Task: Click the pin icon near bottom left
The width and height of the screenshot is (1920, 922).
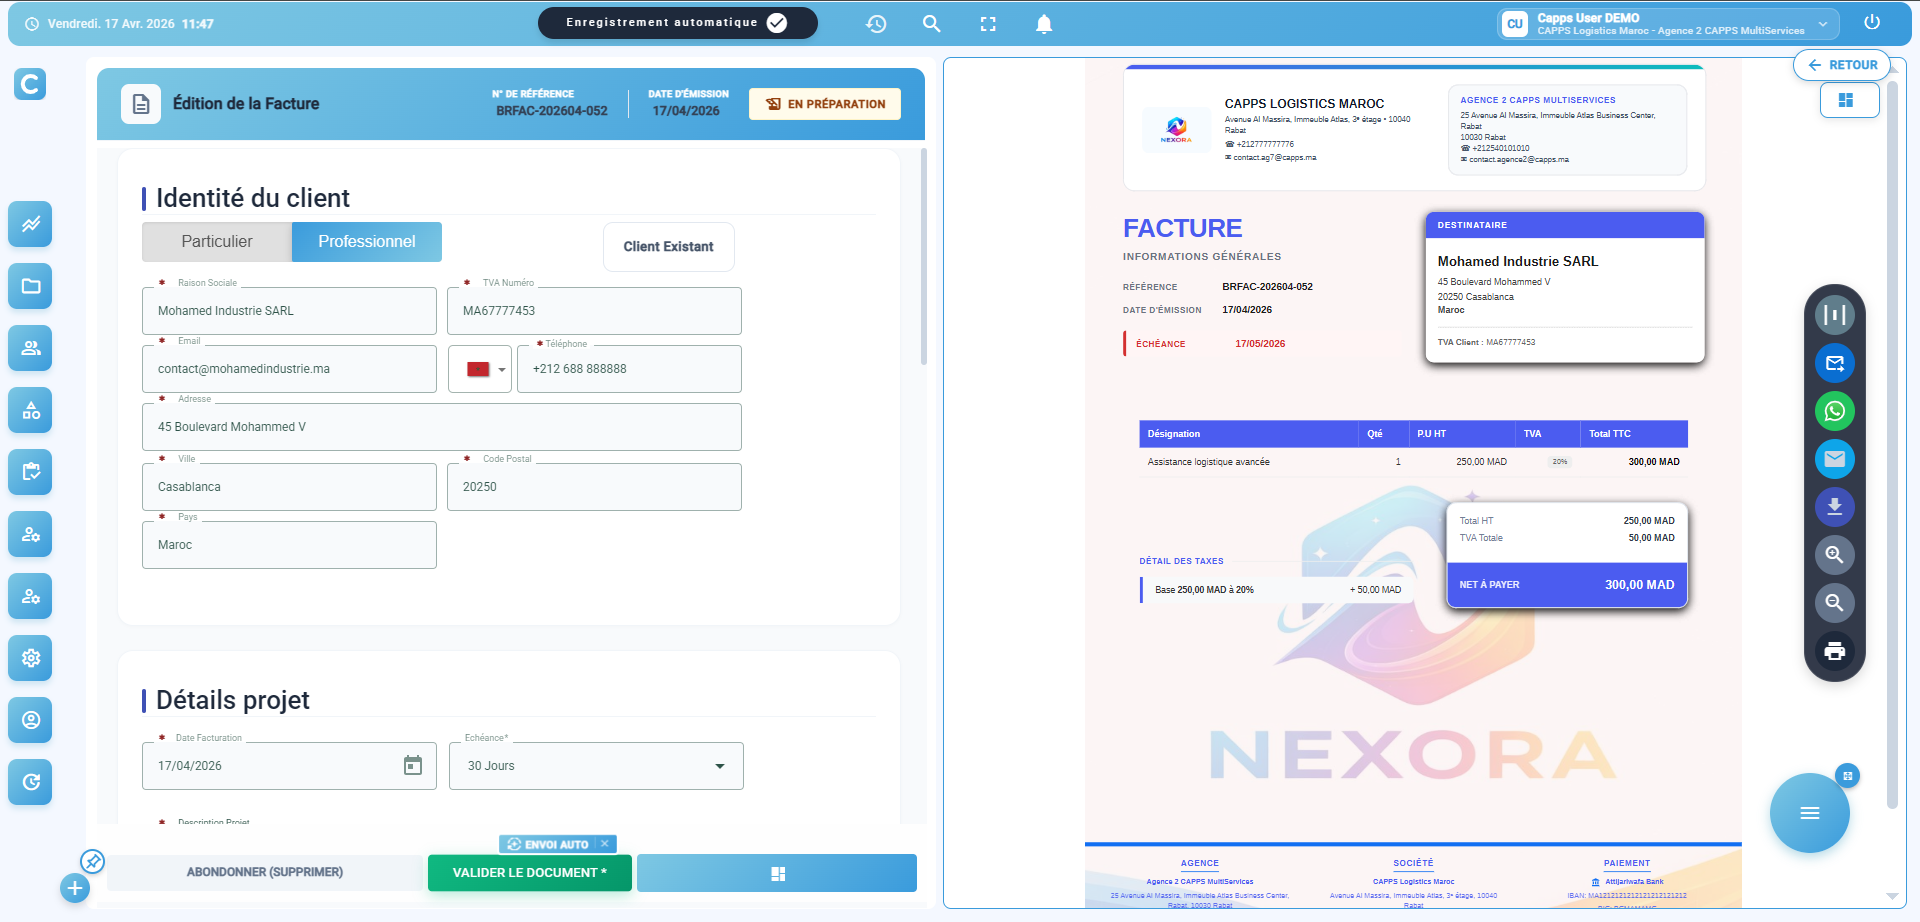Action: (92, 861)
